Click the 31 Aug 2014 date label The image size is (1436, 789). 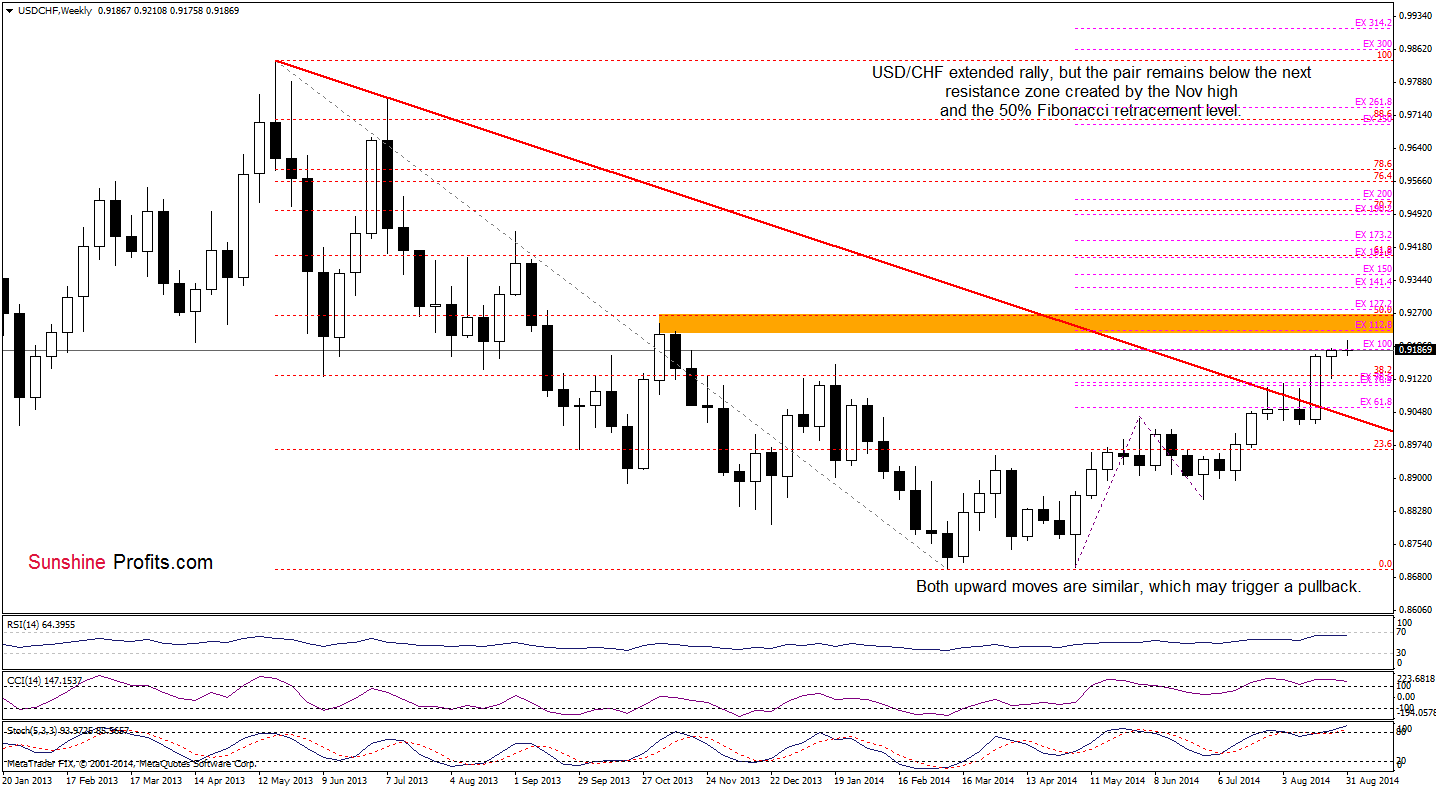click(x=1373, y=780)
